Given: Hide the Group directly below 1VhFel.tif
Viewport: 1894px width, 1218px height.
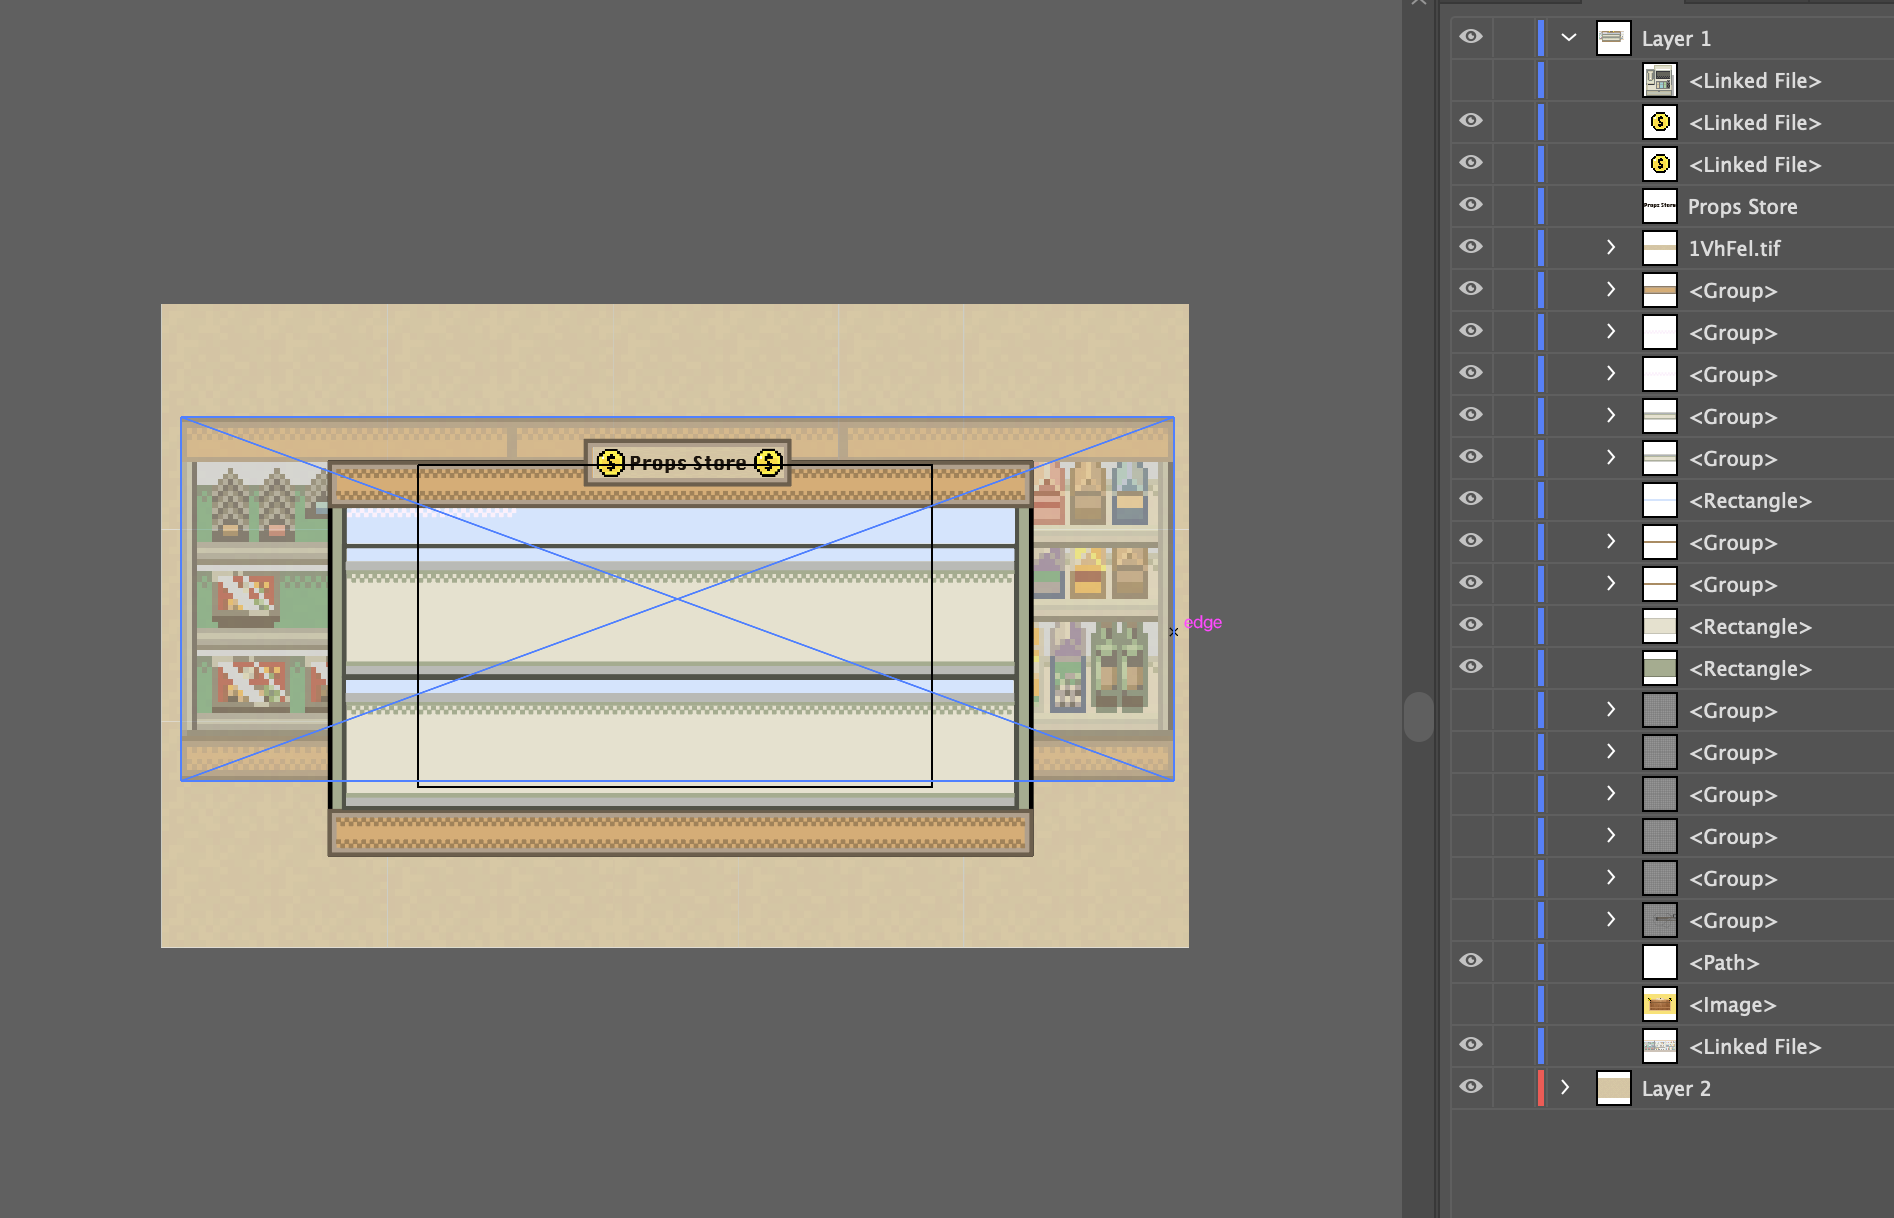Looking at the screenshot, I should point(1470,289).
